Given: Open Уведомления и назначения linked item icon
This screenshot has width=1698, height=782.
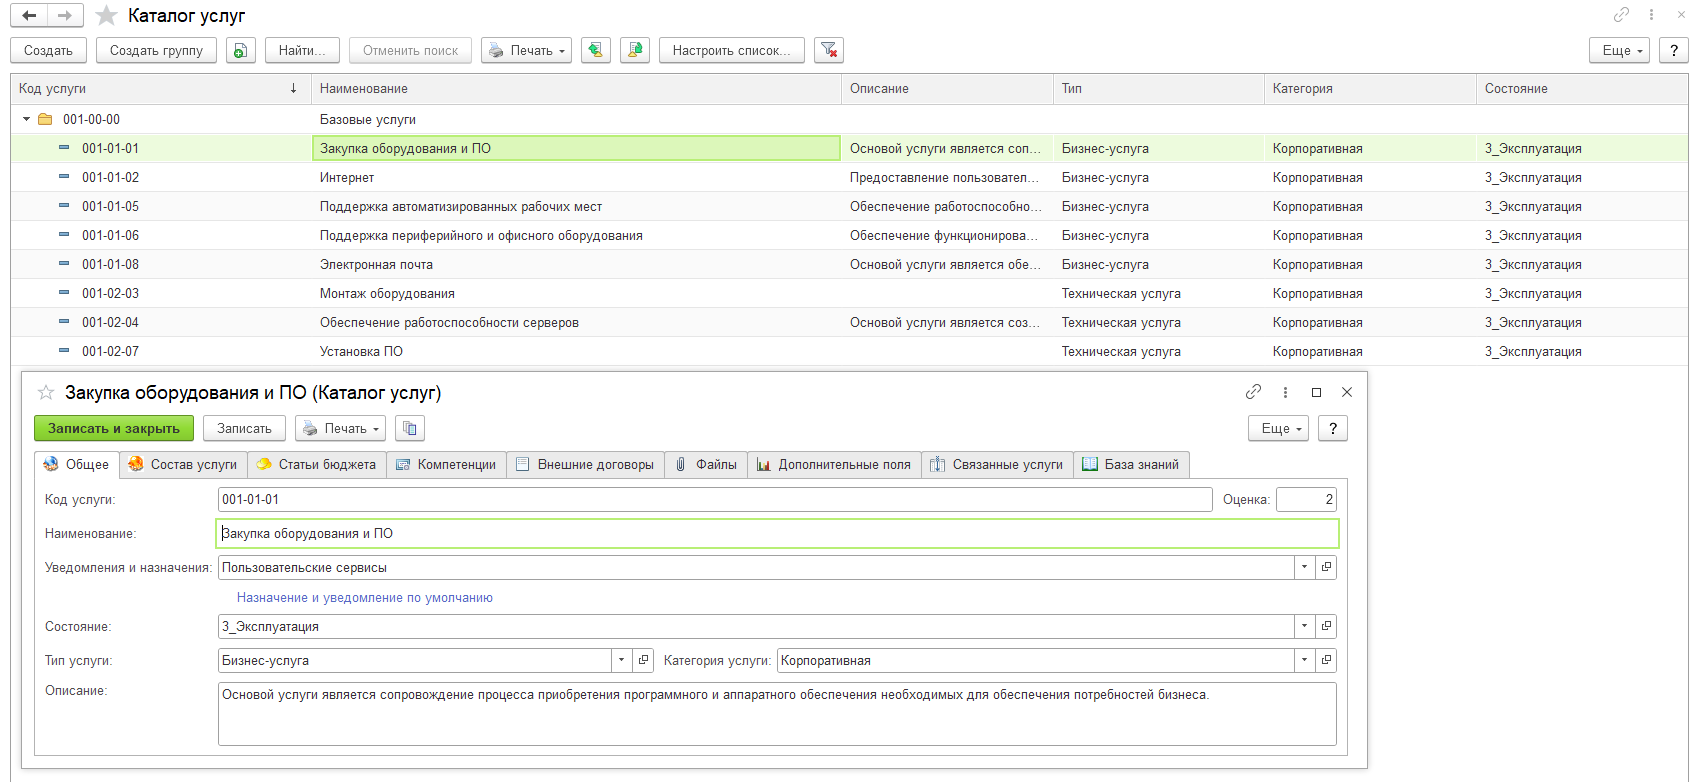Looking at the screenshot, I should coord(1326,567).
